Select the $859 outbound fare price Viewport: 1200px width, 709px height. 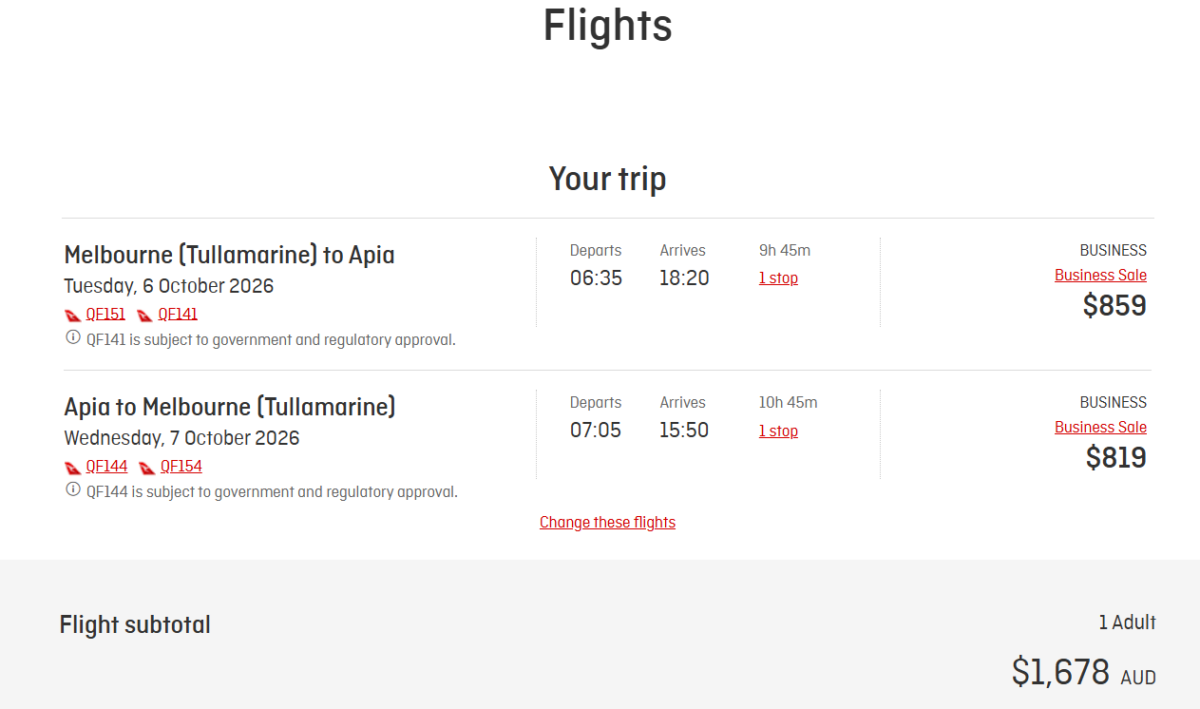[x=1116, y=305]
